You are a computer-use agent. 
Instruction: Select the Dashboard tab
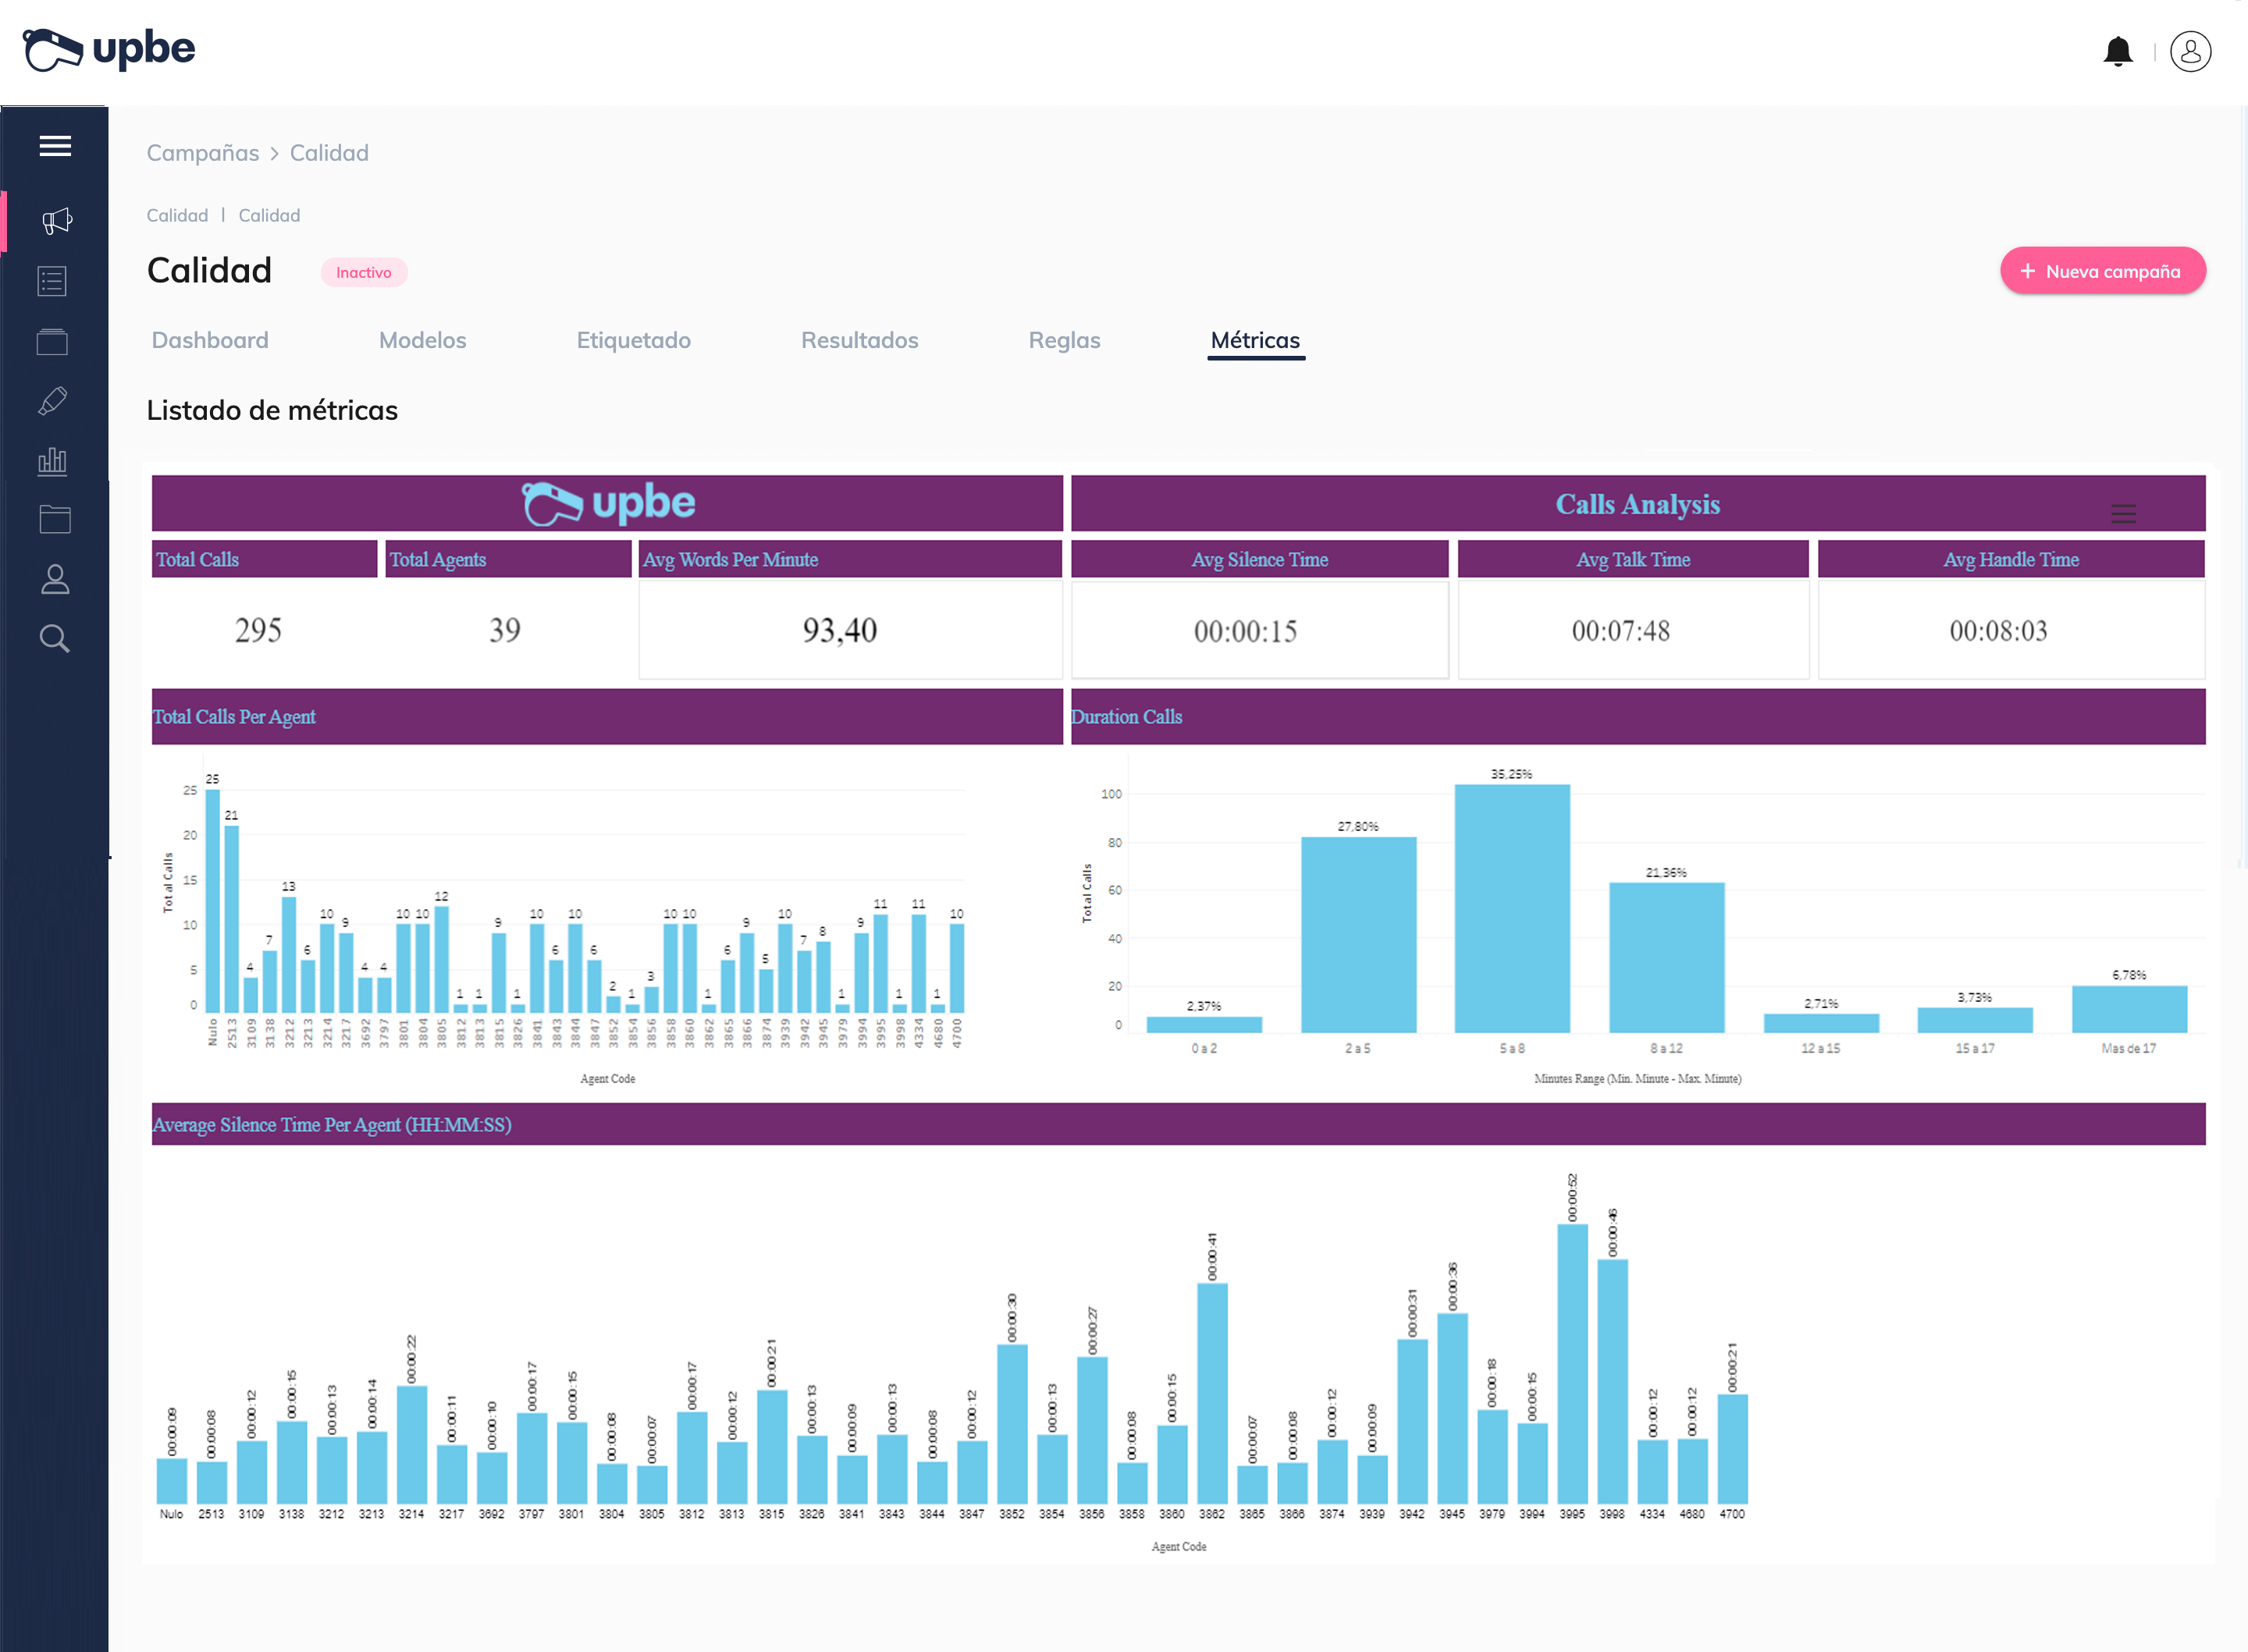[x=209, y=340]
